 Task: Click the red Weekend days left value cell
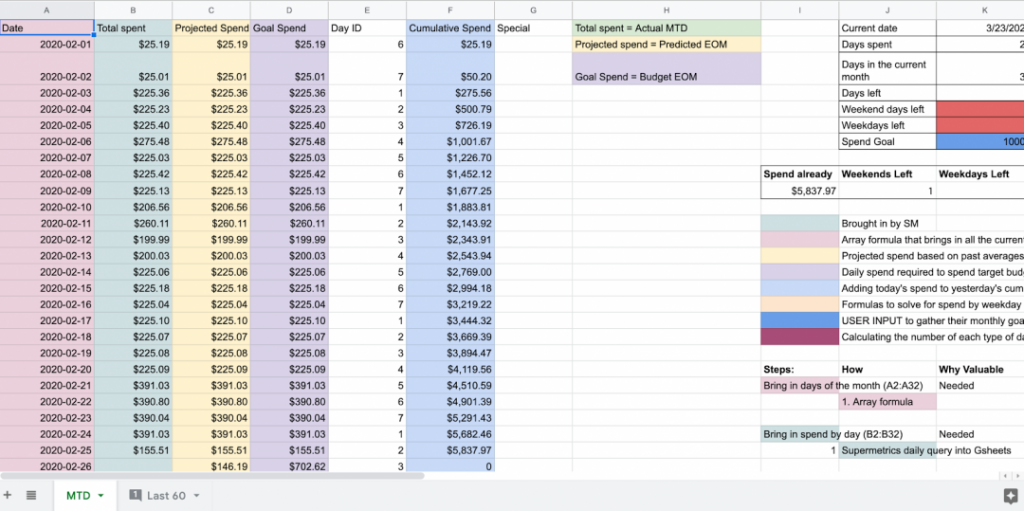coord(980,109)
